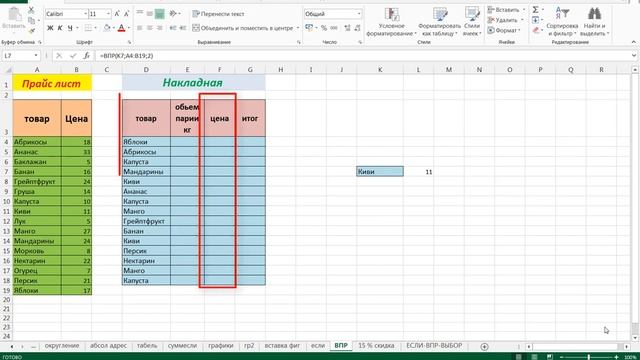Click the Name Box showing L7

(20, 56)
